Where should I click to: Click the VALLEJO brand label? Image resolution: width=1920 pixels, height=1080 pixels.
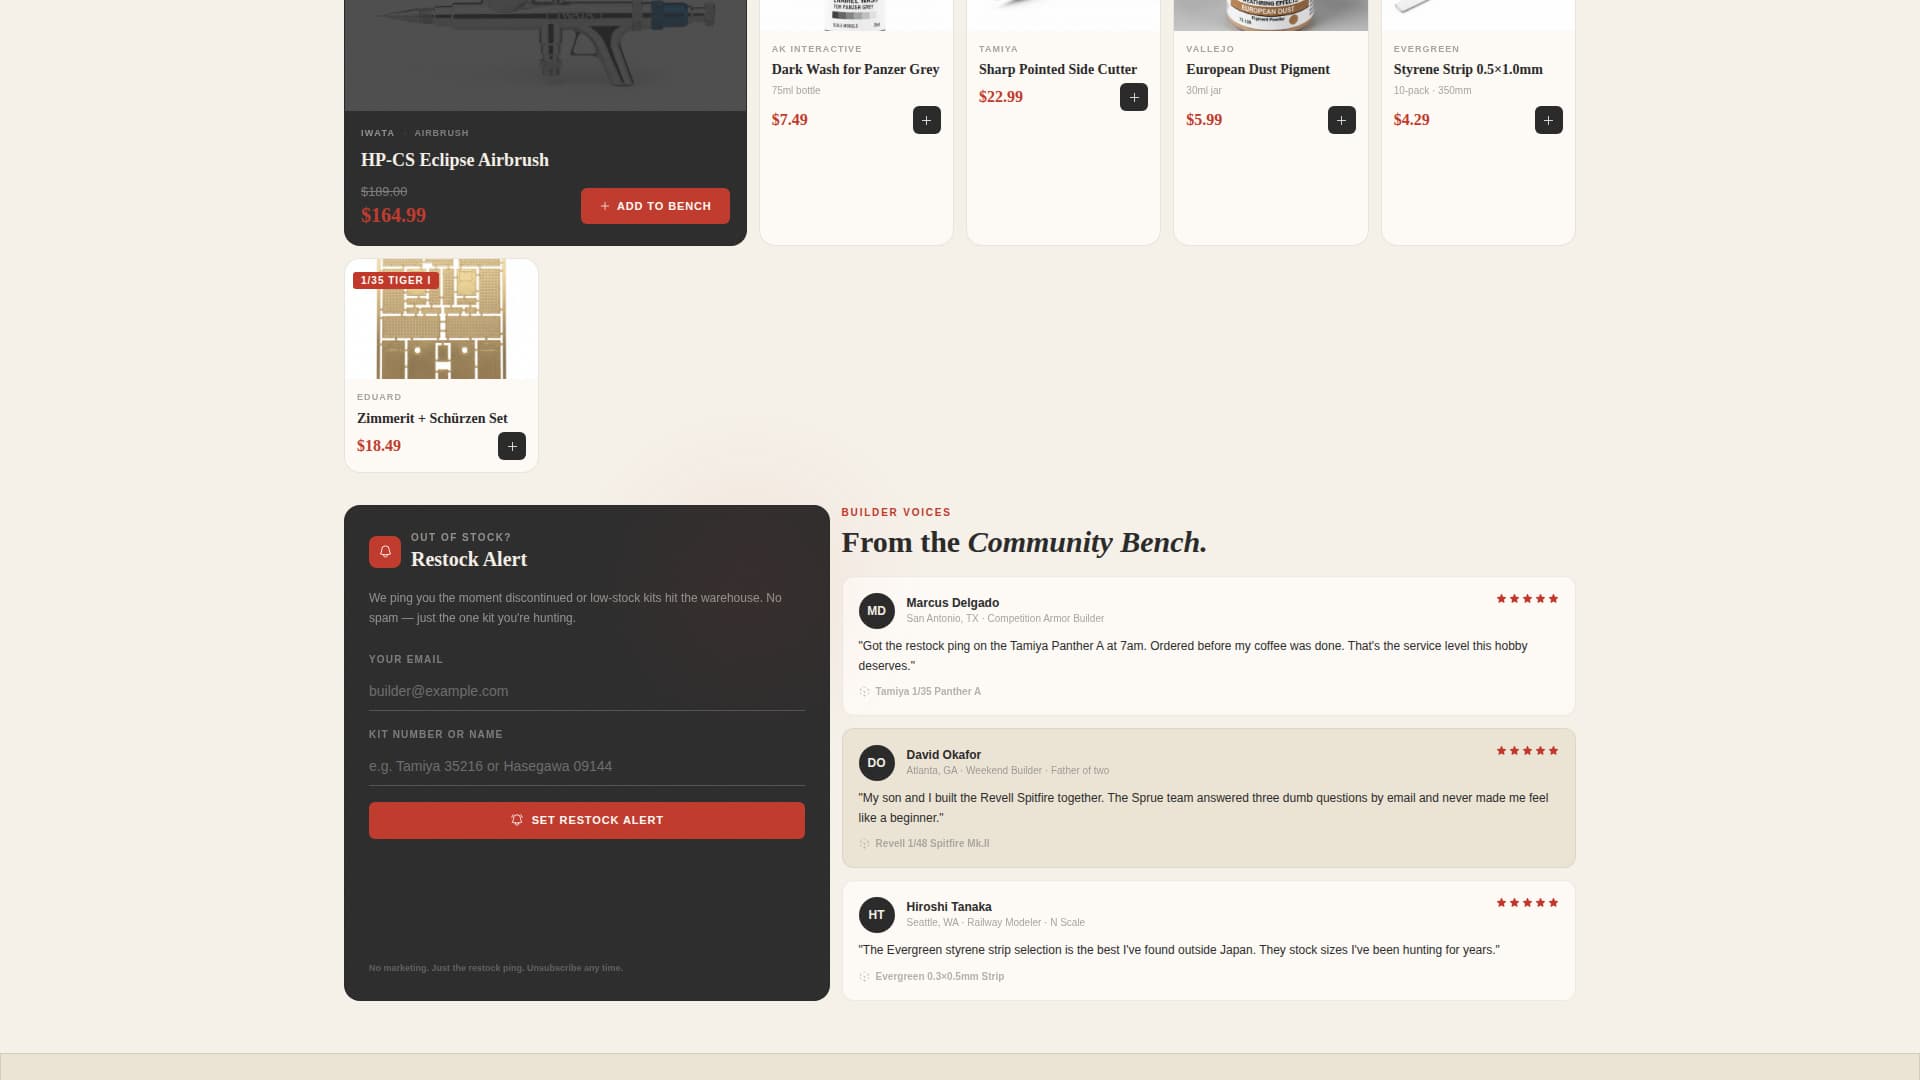click(1210, 49)
